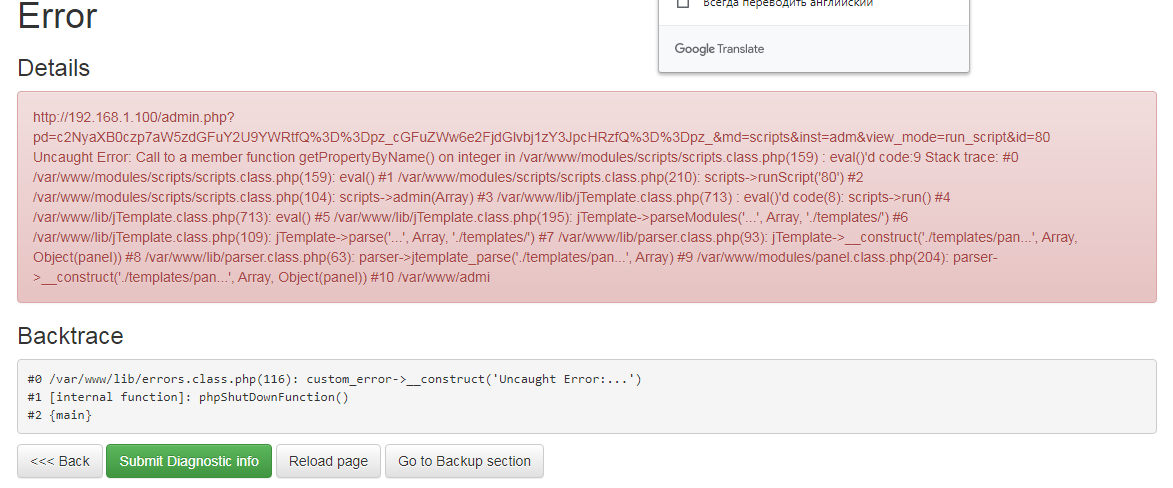The height and width of the screenshot is (488, 1173).
Task: Click backtrace line #2 {main}
Action: 60,415
